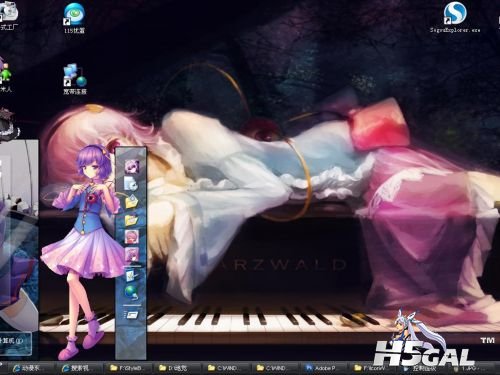Click the document icon in the vertical dock
The image size is (500, 375).
coord(131,183)
